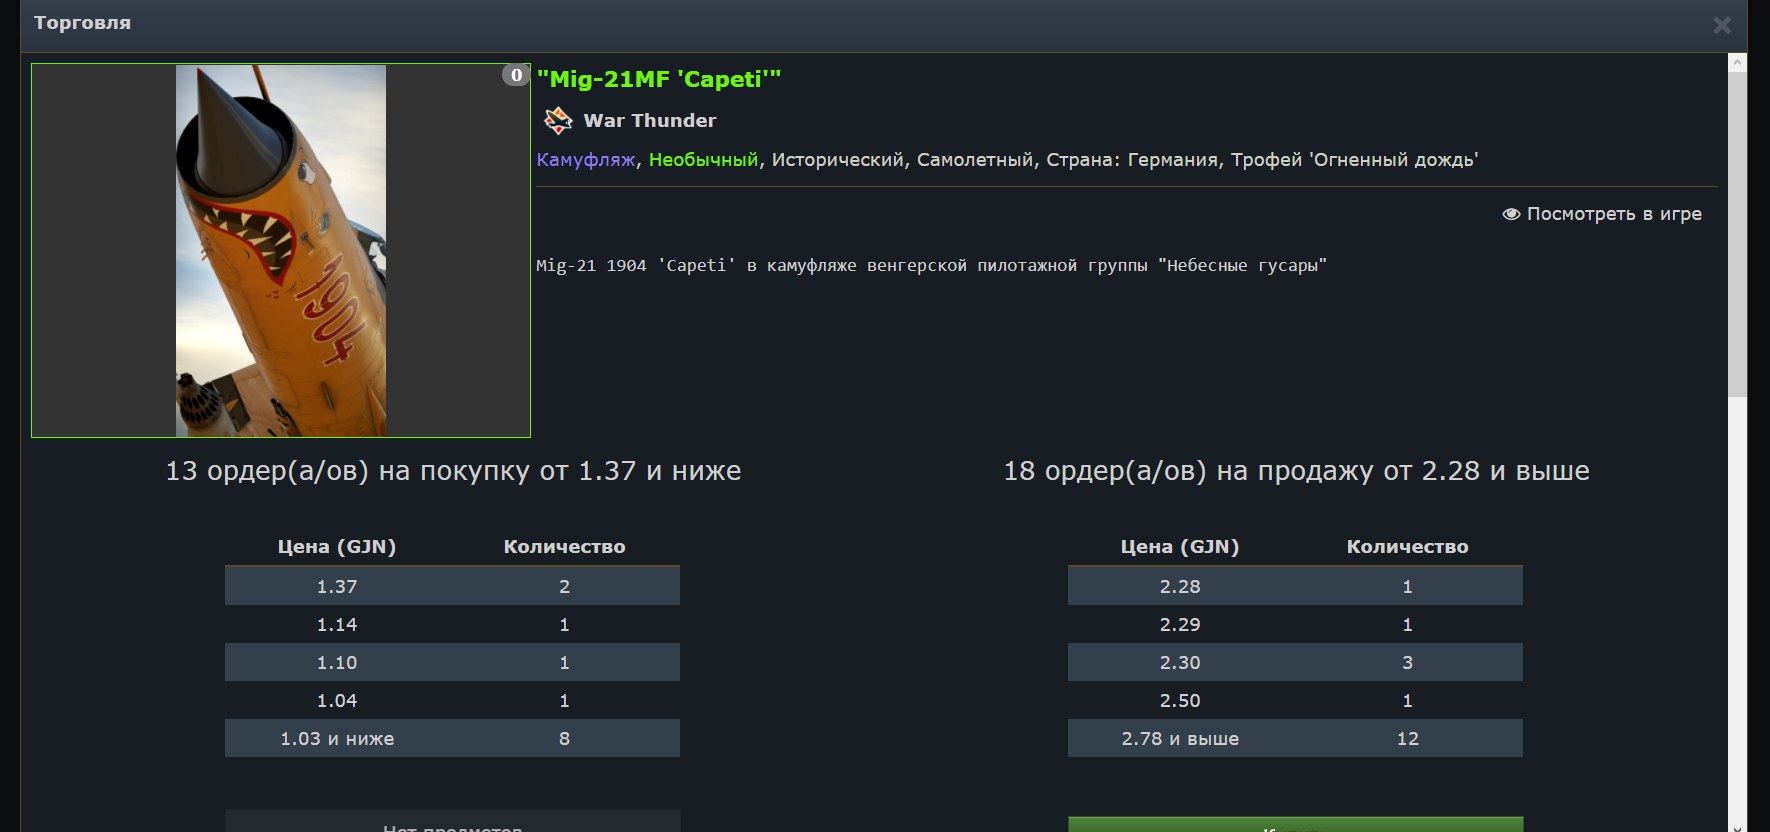Click the War Thunder game name

(x=650, y=121)
